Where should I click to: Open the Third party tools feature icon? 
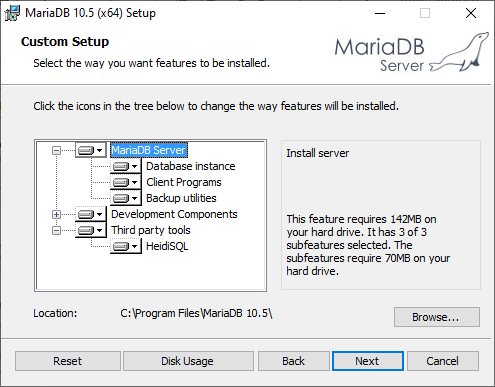click(x=91, y=230)
